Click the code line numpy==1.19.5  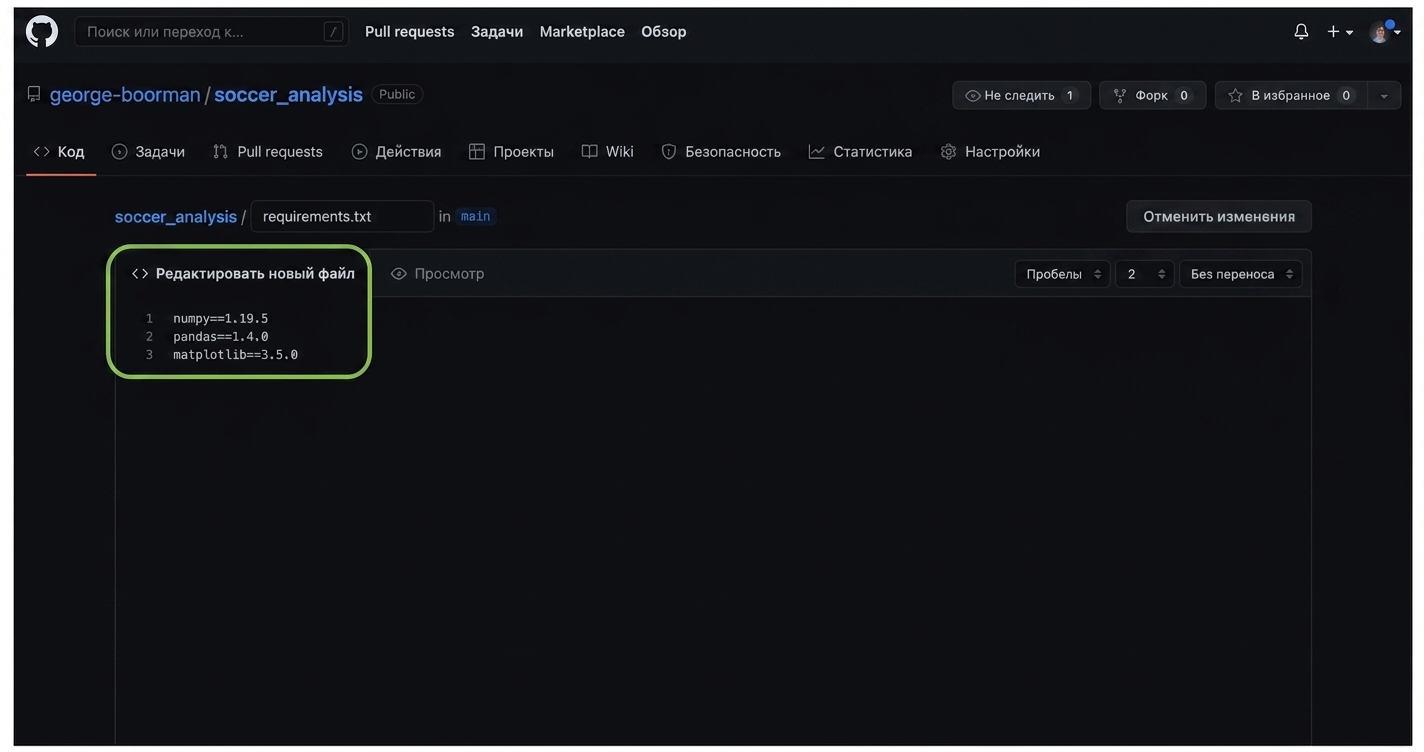[221, 319]
